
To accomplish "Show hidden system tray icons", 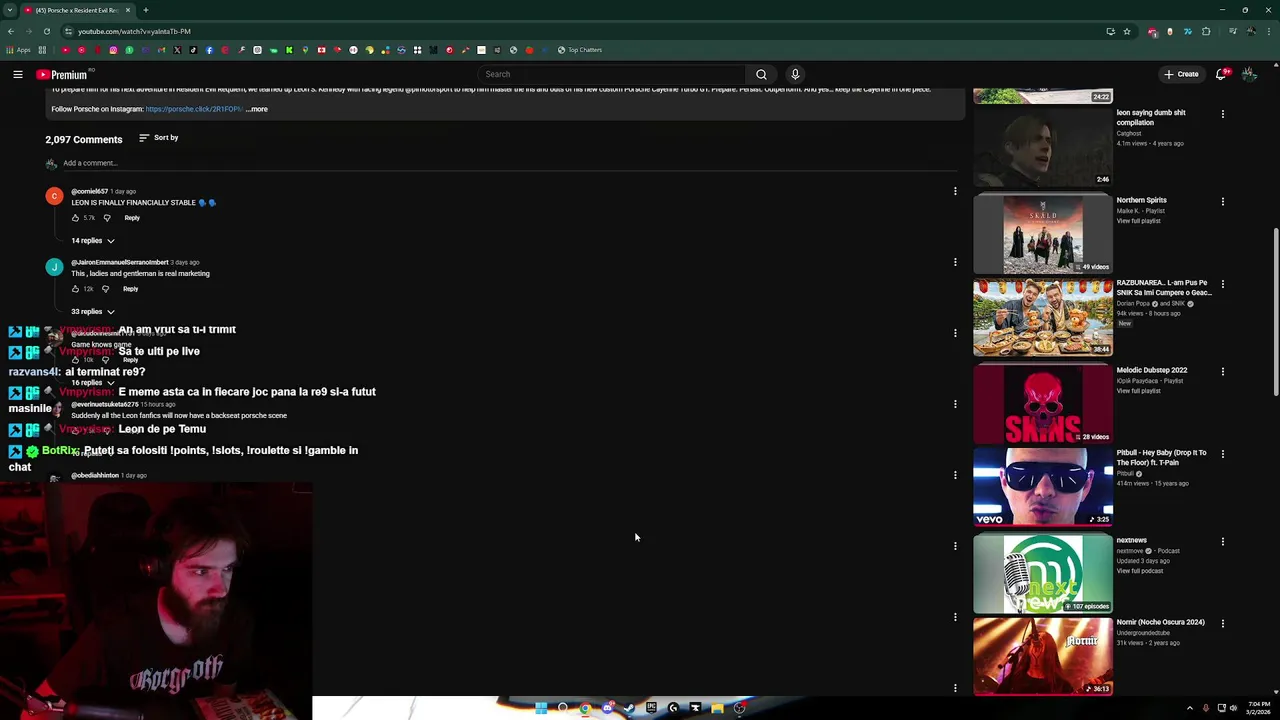I will click(x=1189, y=708).
